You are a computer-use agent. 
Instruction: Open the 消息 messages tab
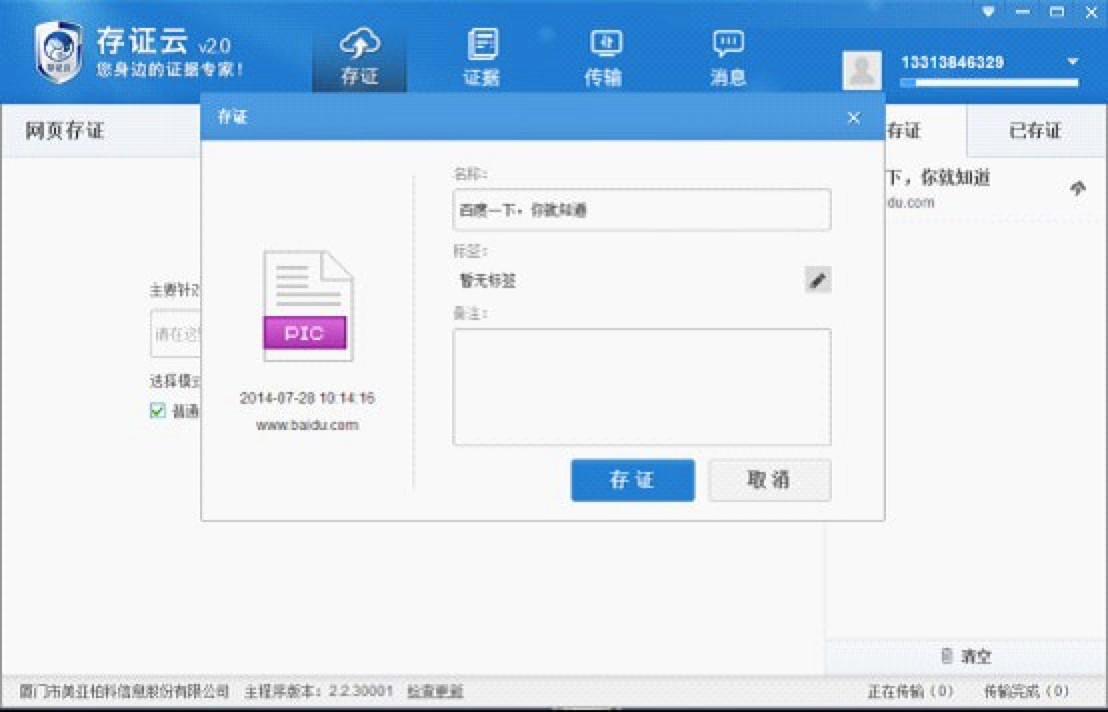tap(728, 58)
